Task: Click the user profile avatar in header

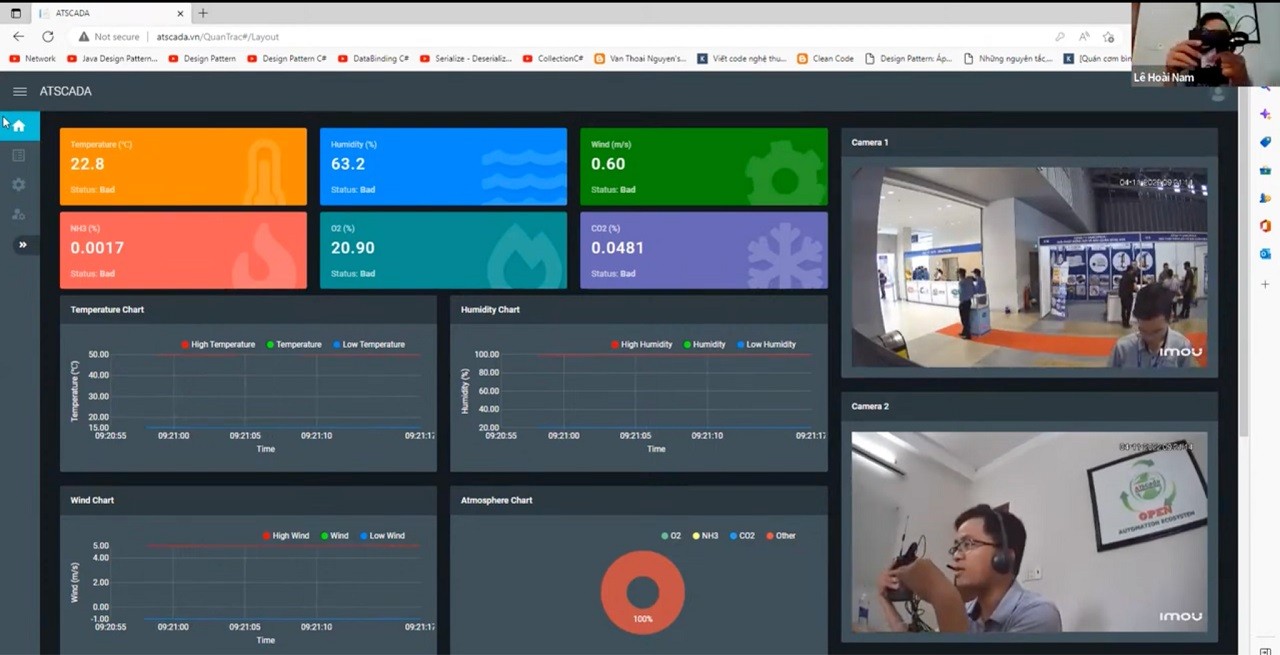Action: pyautogui.click(x=1217, y=93)
